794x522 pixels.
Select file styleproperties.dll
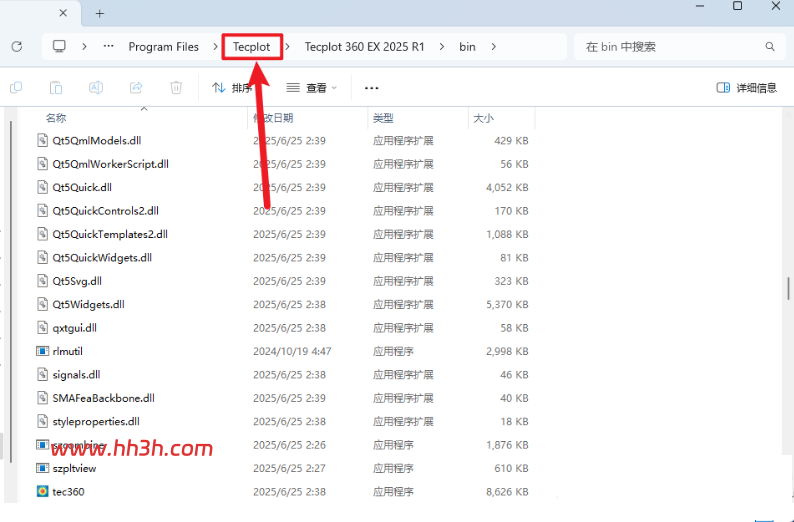(x=96, y=421)
